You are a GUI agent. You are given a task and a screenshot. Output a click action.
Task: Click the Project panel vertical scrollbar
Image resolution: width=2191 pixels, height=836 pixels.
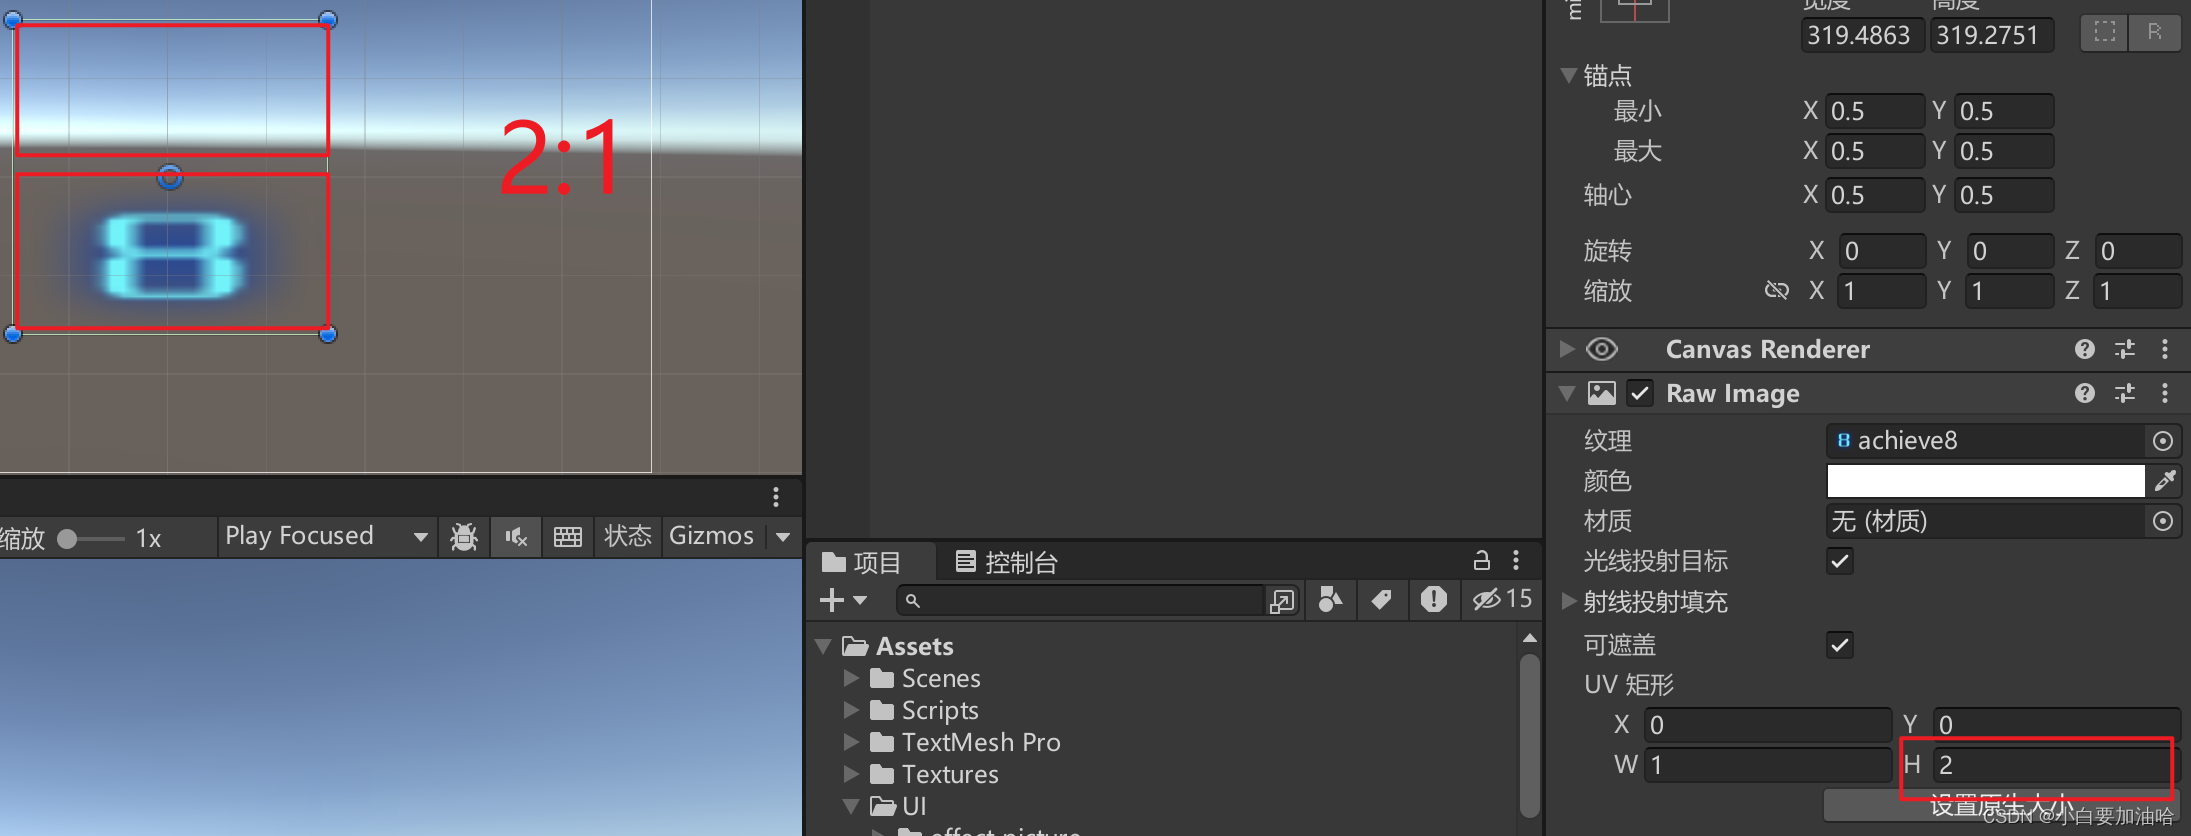point(1529,735)
